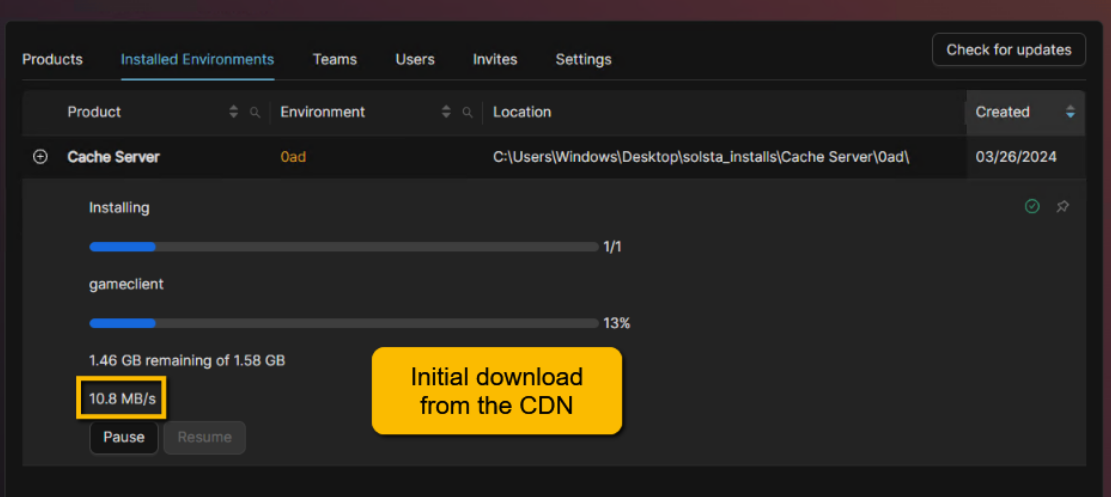Screen dimensions: 1111x497
Task: Switch to the Teams tab
Action: coord(335,60)
